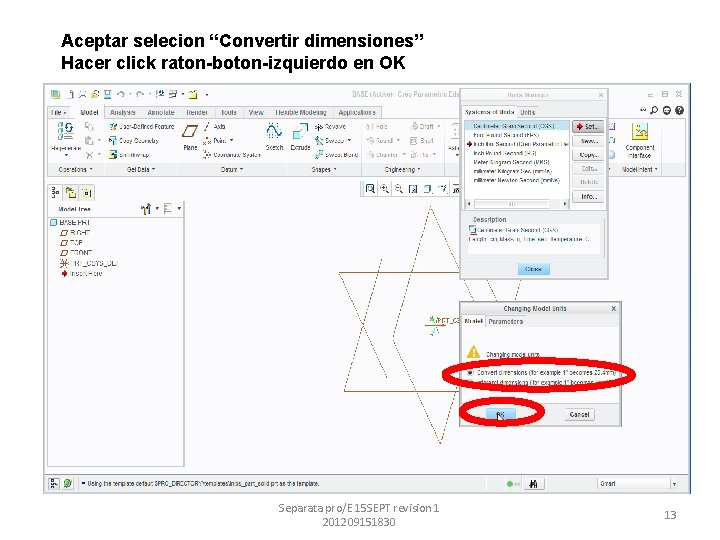Expand the Shapes group dropdown

point(324,169)
